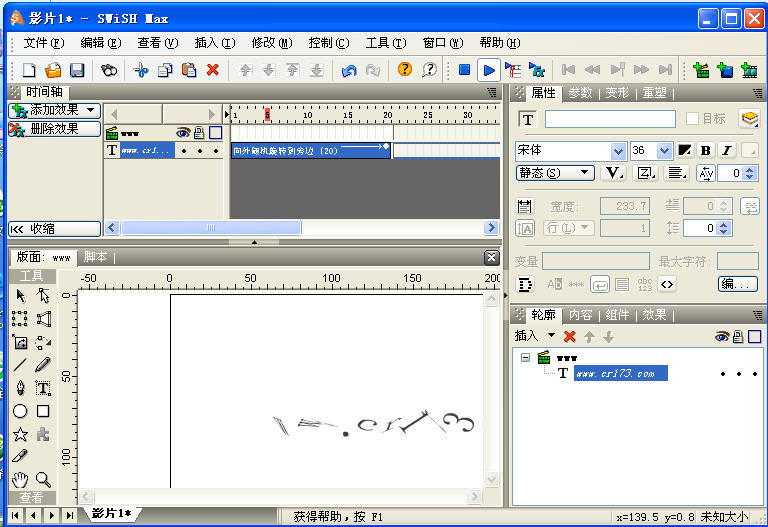Click the 收缩 button in timeline
Image resolution: width=768 pixels, height=527 pixels.
tap(54, 229)
